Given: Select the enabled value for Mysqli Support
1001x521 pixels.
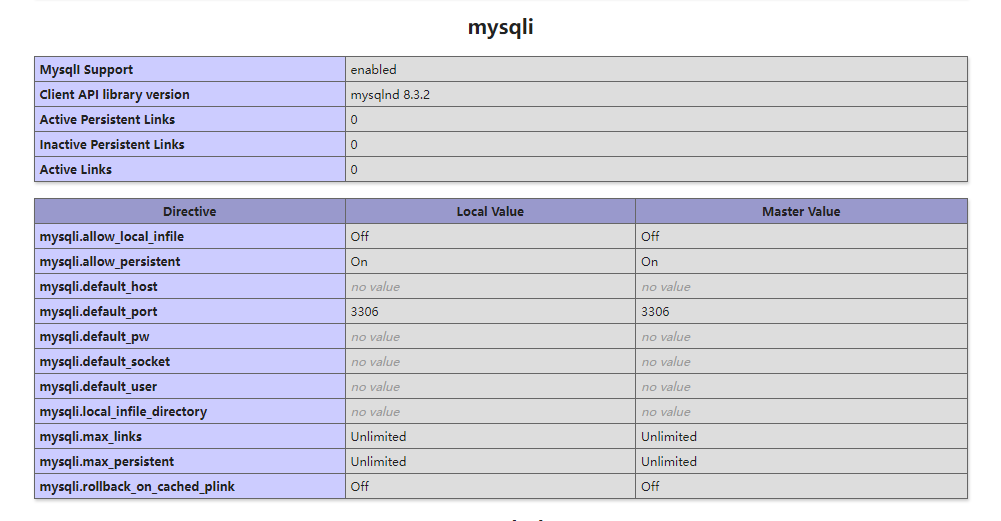Looking at the screenshot, I should coord(373,70).
